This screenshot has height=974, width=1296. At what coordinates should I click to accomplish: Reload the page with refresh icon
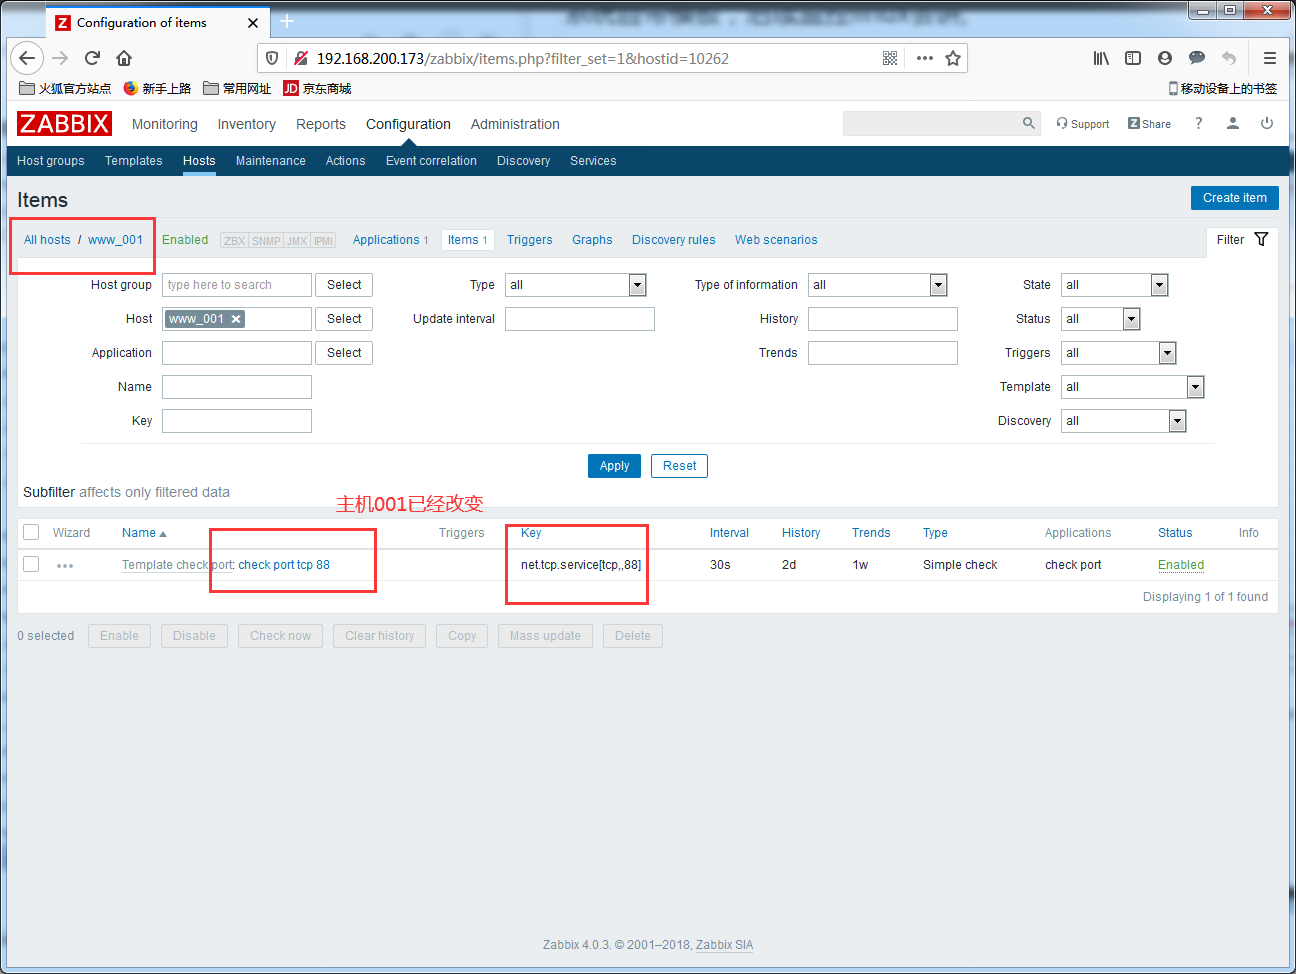(x=92, y=58)
